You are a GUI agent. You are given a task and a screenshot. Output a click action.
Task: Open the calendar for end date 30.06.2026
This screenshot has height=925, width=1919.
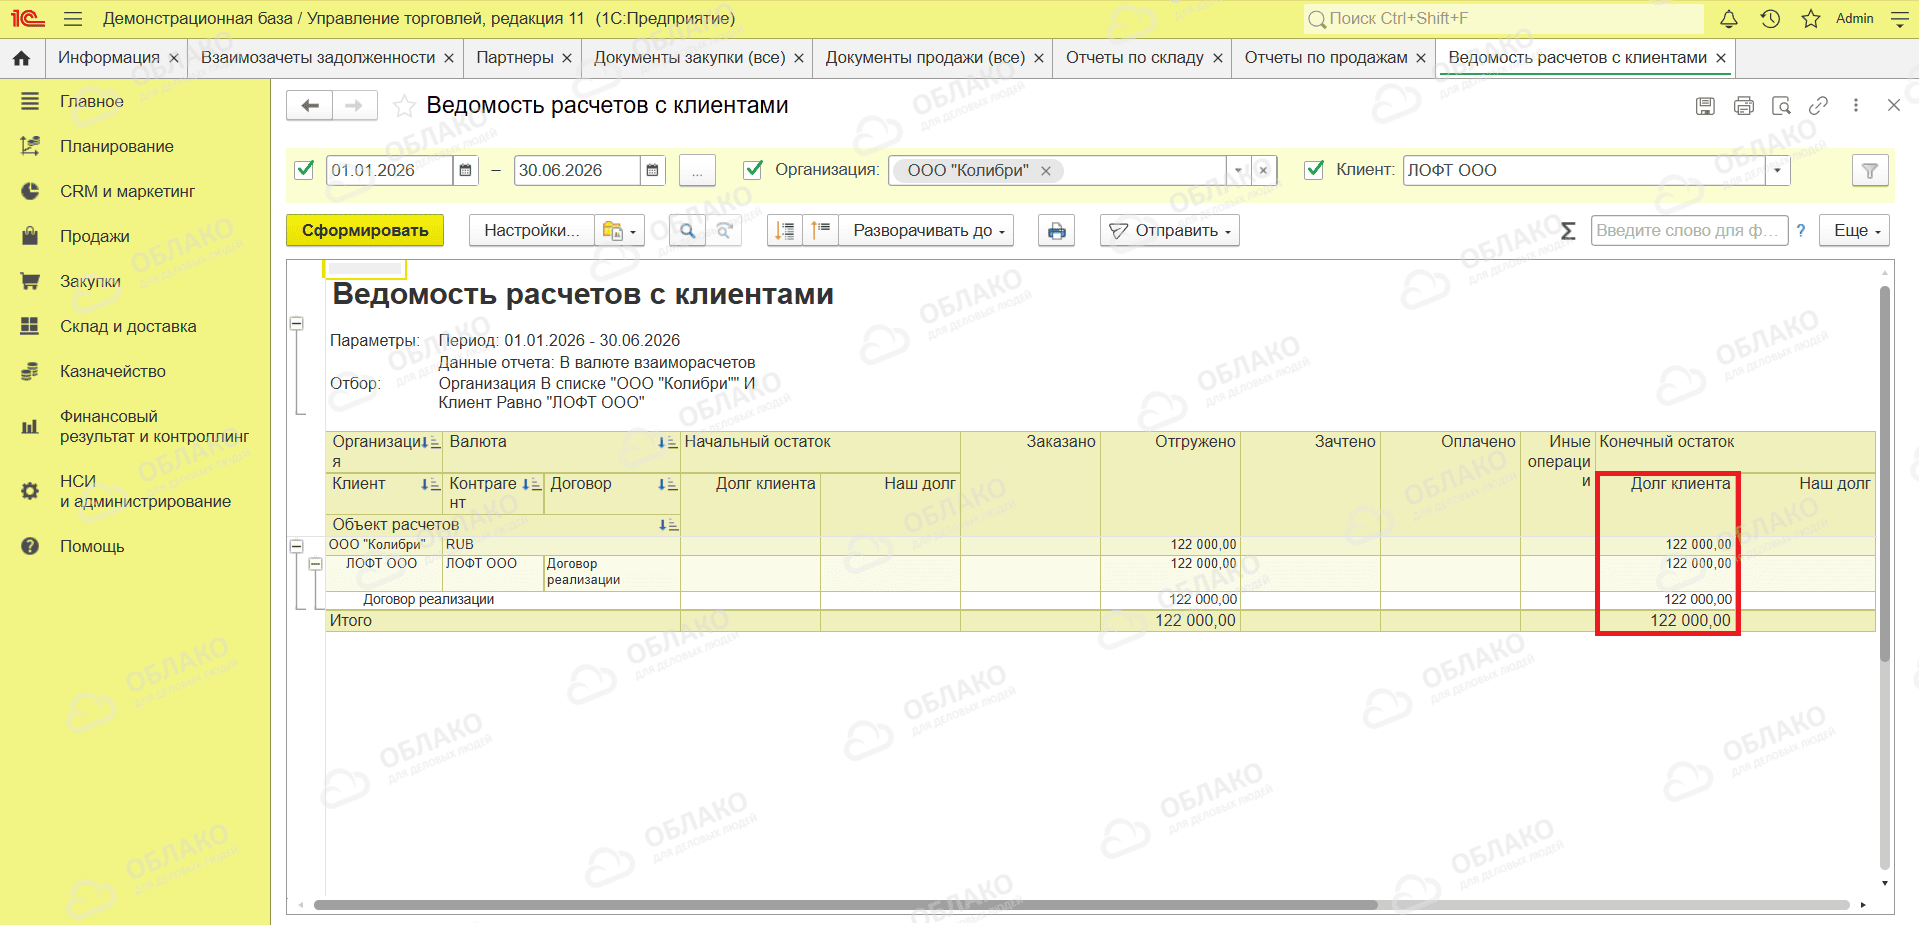click(652, 171)
